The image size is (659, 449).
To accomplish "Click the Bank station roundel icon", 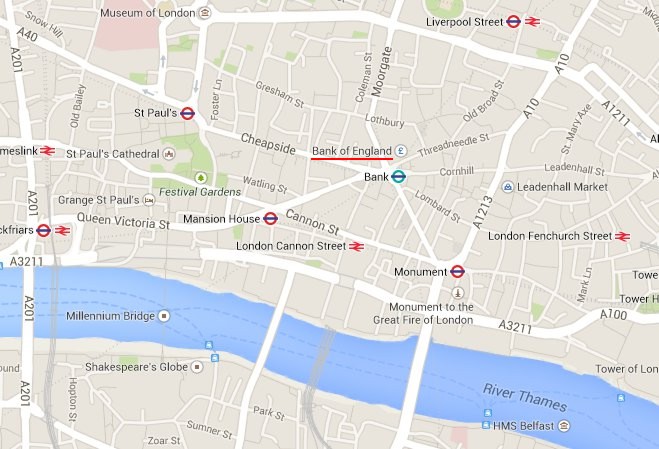I will [x=398, y=177].
